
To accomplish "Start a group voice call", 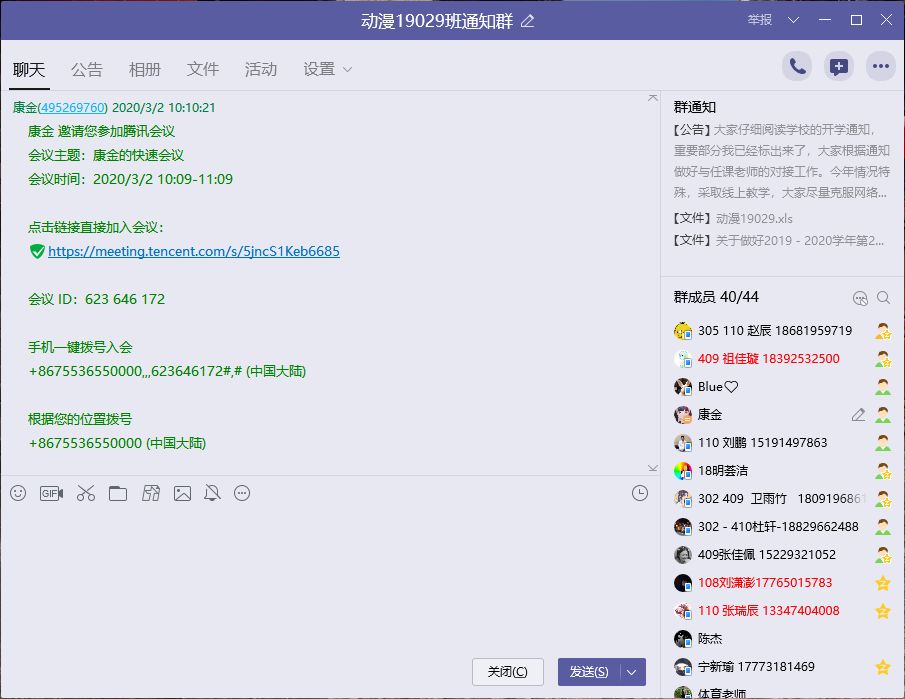I will click(797, 67).
